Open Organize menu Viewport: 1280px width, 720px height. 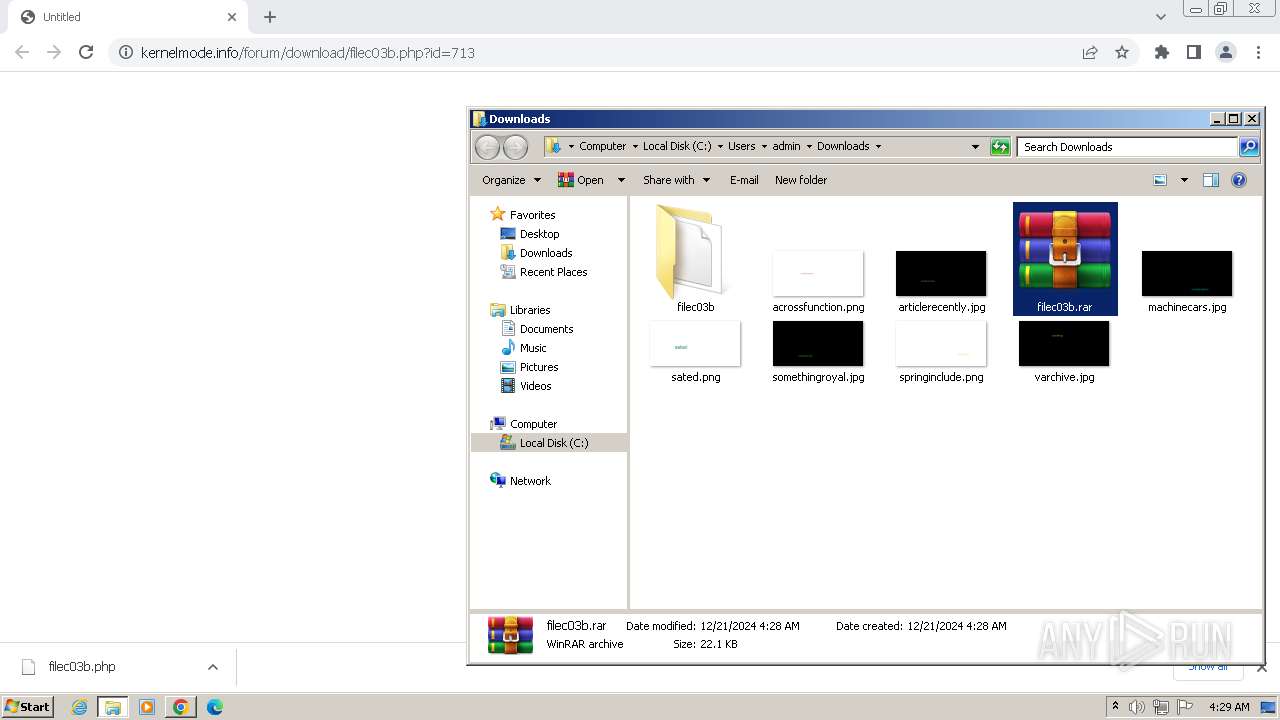pyautogui.click(x=511, y=180)
